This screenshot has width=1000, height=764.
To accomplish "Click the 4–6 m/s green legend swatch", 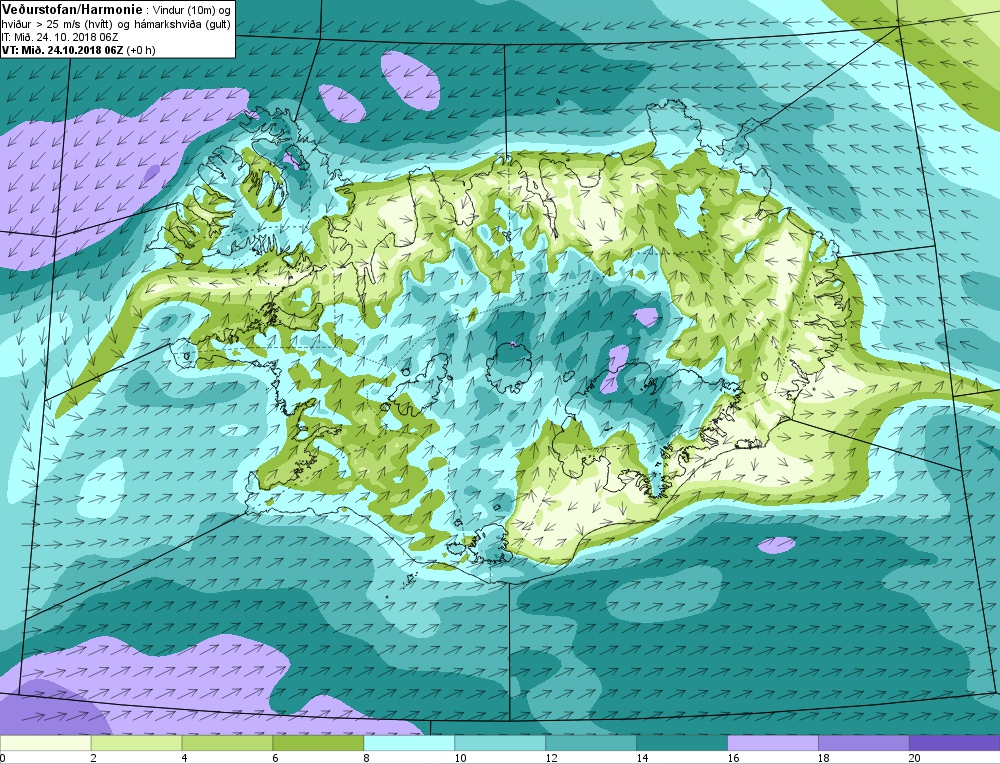I will 227,743.
